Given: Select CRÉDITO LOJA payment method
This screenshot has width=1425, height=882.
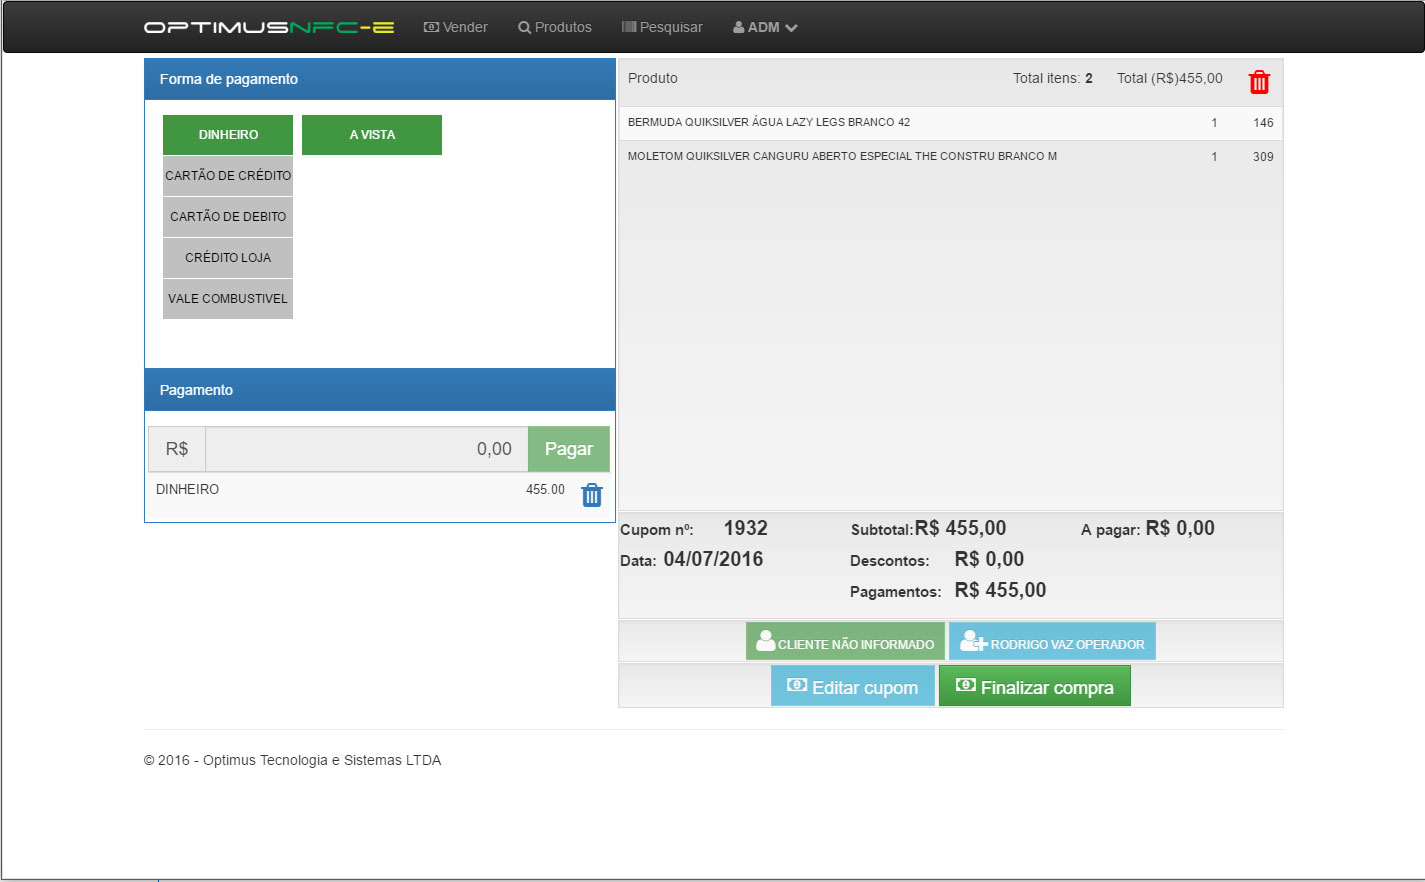Looking at the screenshot, I should point(228,258).
